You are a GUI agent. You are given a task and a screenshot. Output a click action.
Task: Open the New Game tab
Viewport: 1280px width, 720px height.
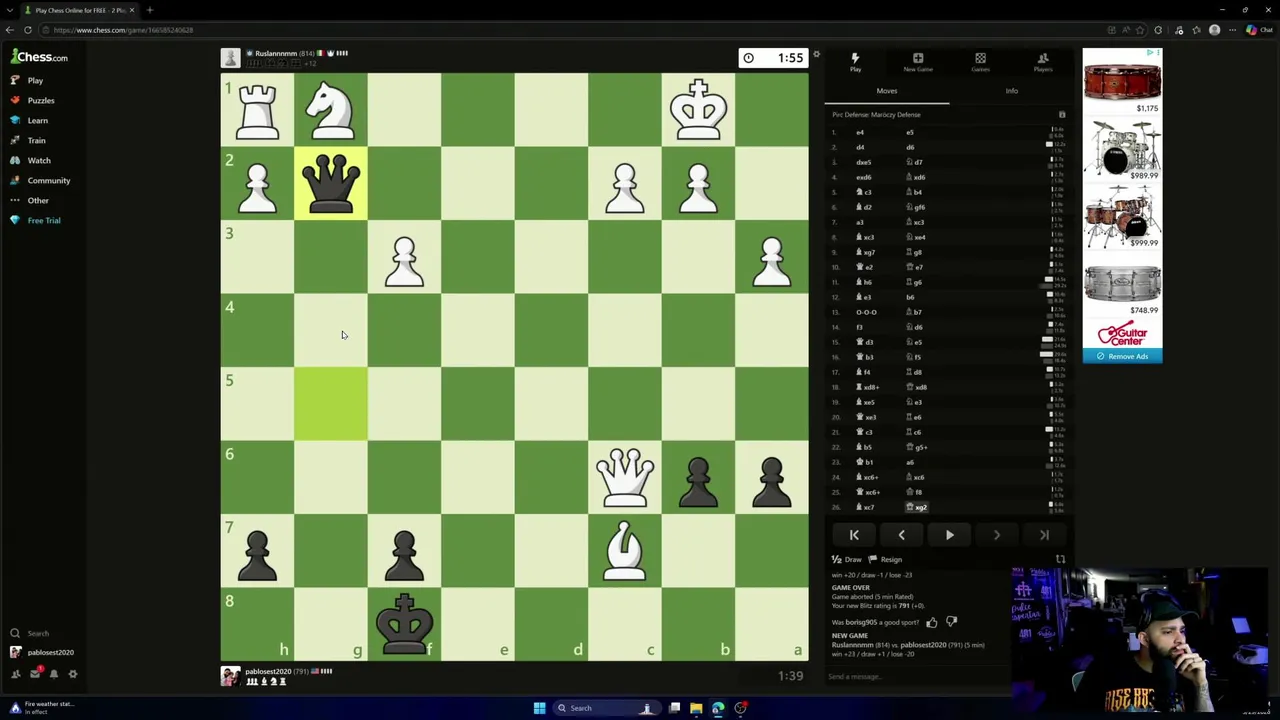918,62
